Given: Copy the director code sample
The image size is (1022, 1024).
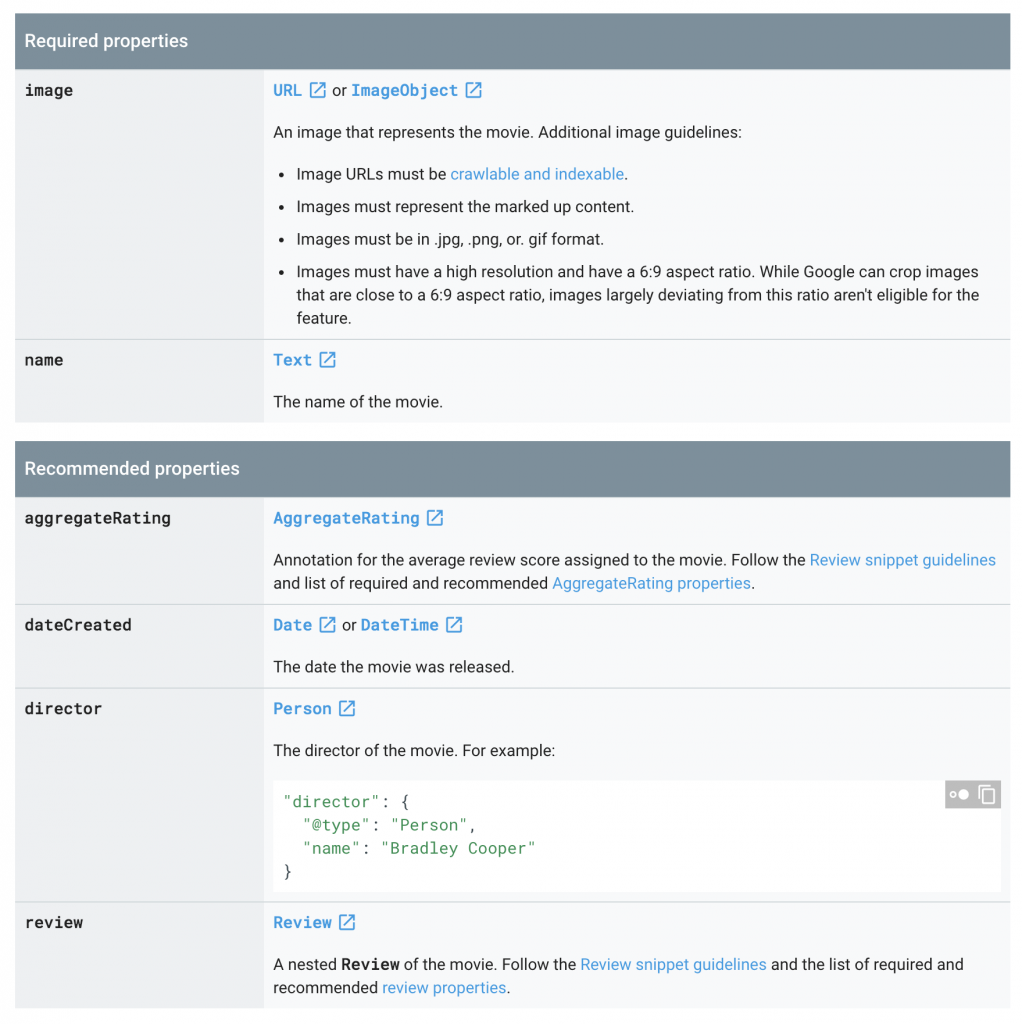Looking at the screenshot, I should (987, 795).
